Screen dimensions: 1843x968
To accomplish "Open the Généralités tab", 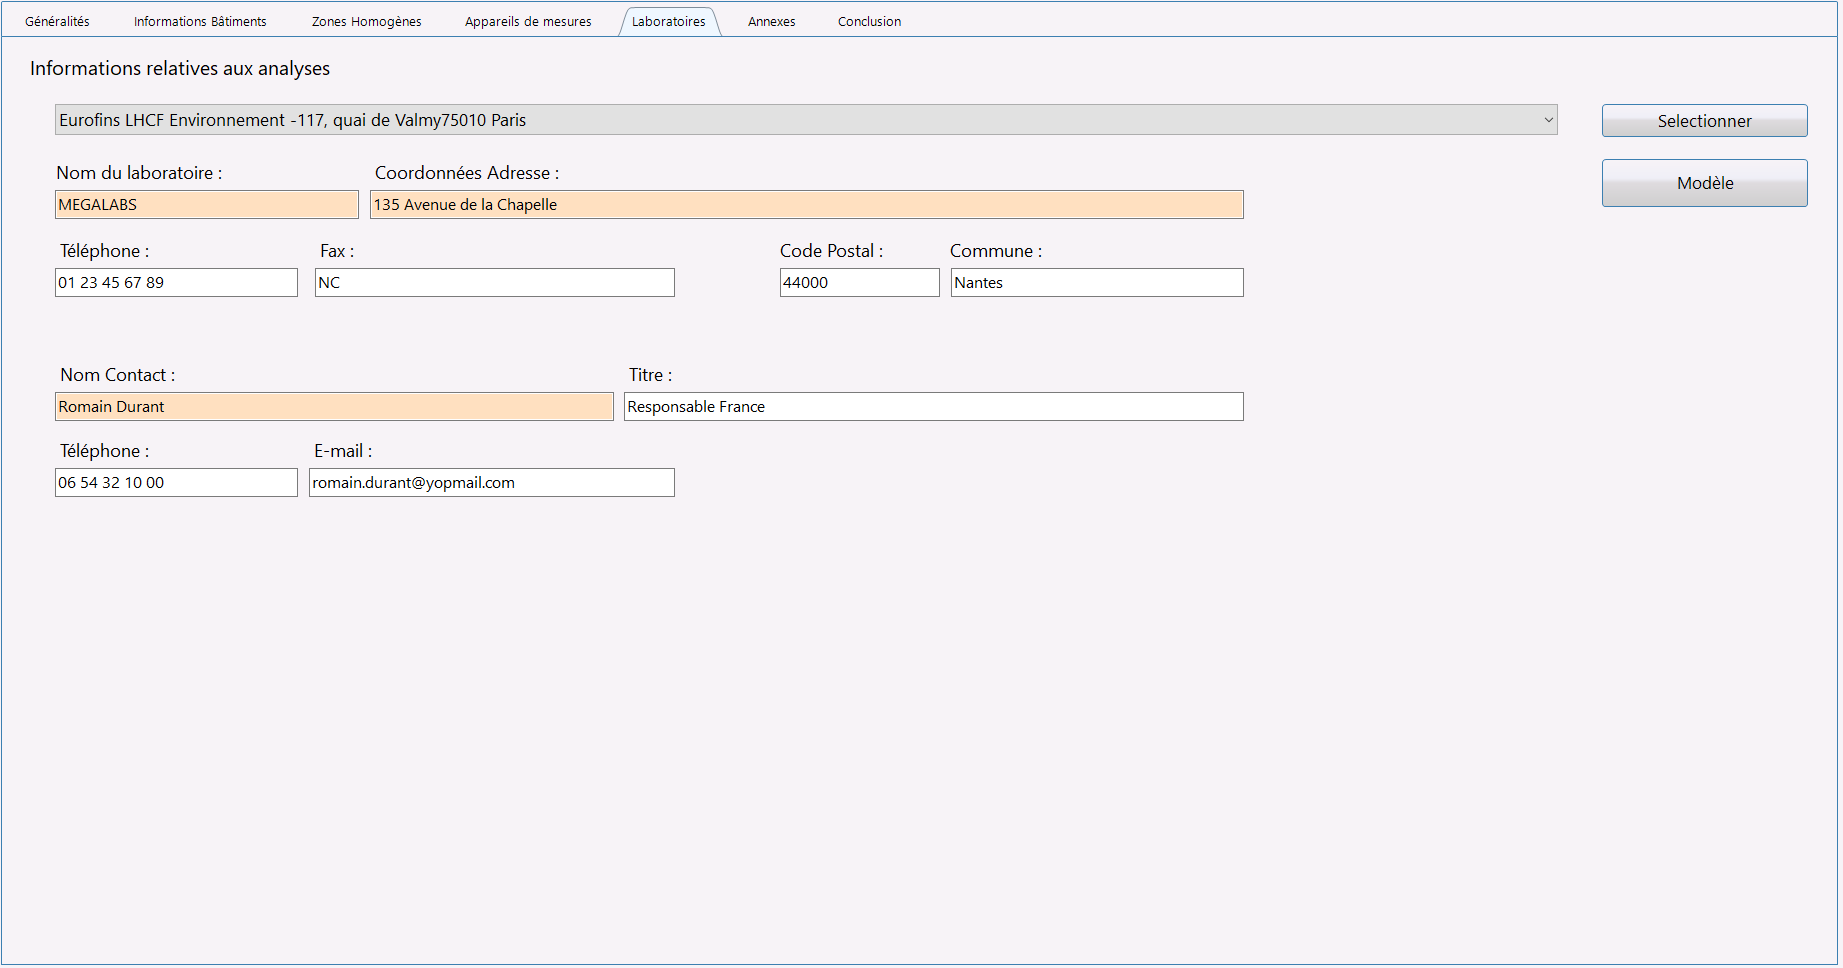I will click(x=57, y=21).
